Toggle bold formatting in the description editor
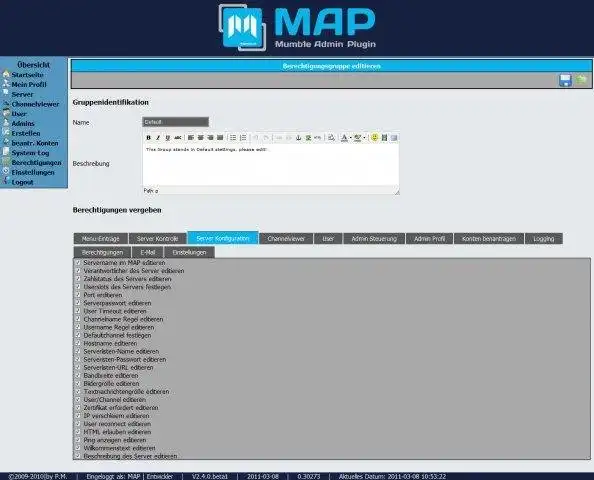The width and height of the screenshot is (594, 480). [148, 138]
